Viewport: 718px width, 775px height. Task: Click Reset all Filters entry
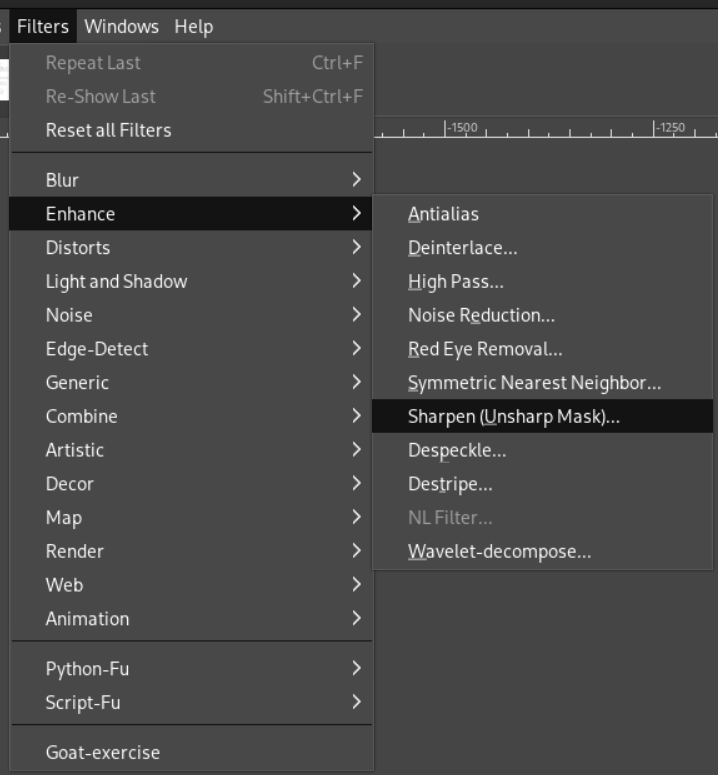tap(108, 130)
